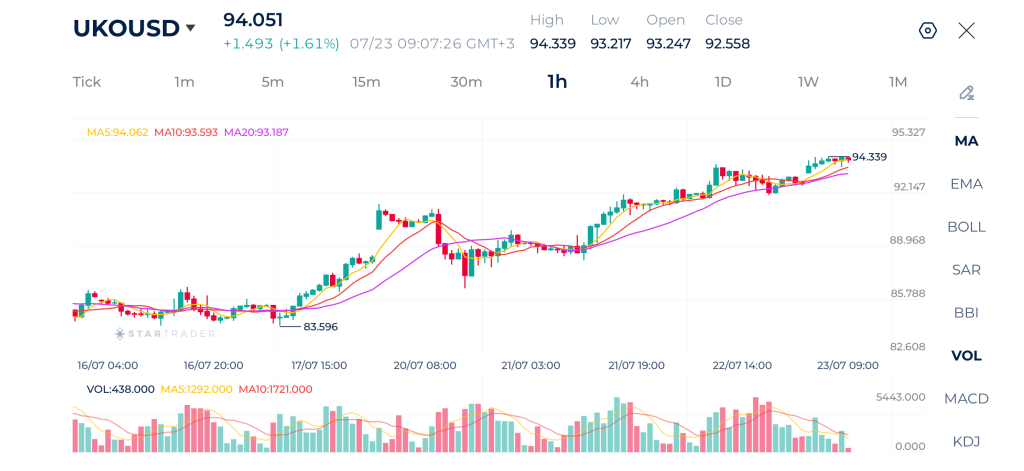The image size is (1024, 471).
Task: Click the MA20:93.187 legend label
Action: pyautogui.click(x=257, y=132)
